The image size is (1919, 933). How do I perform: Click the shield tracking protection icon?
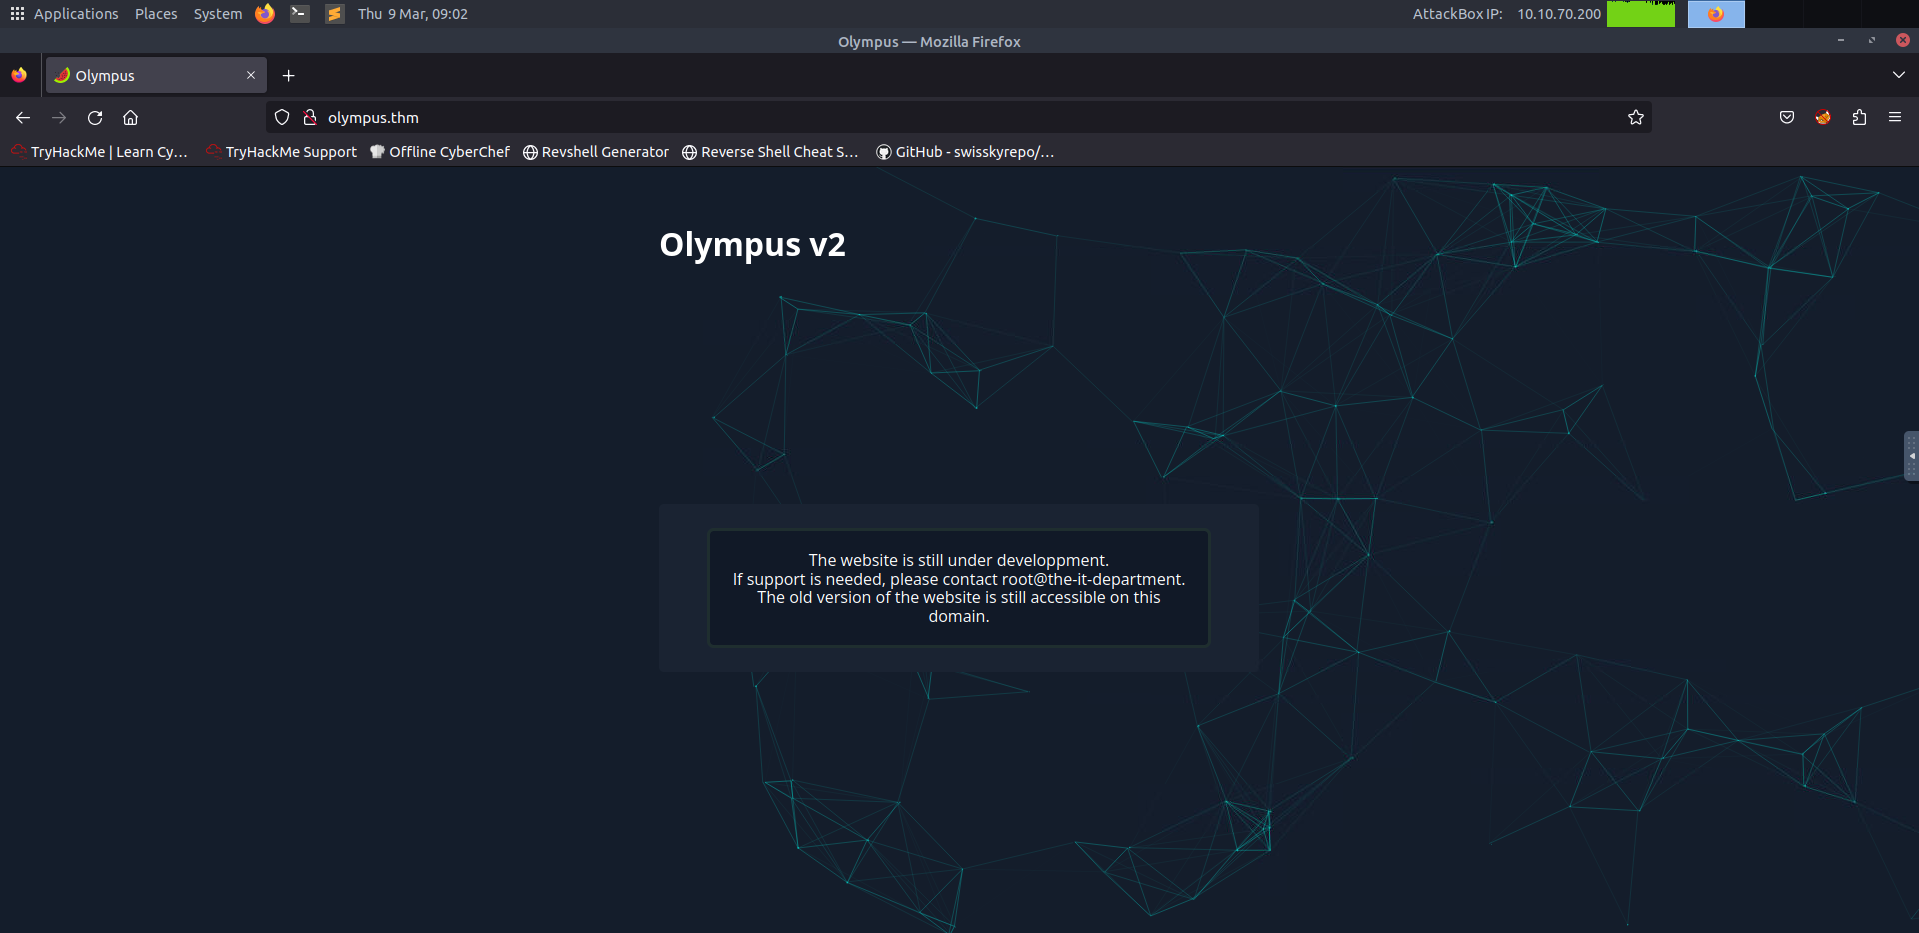[x=281, y=117]
